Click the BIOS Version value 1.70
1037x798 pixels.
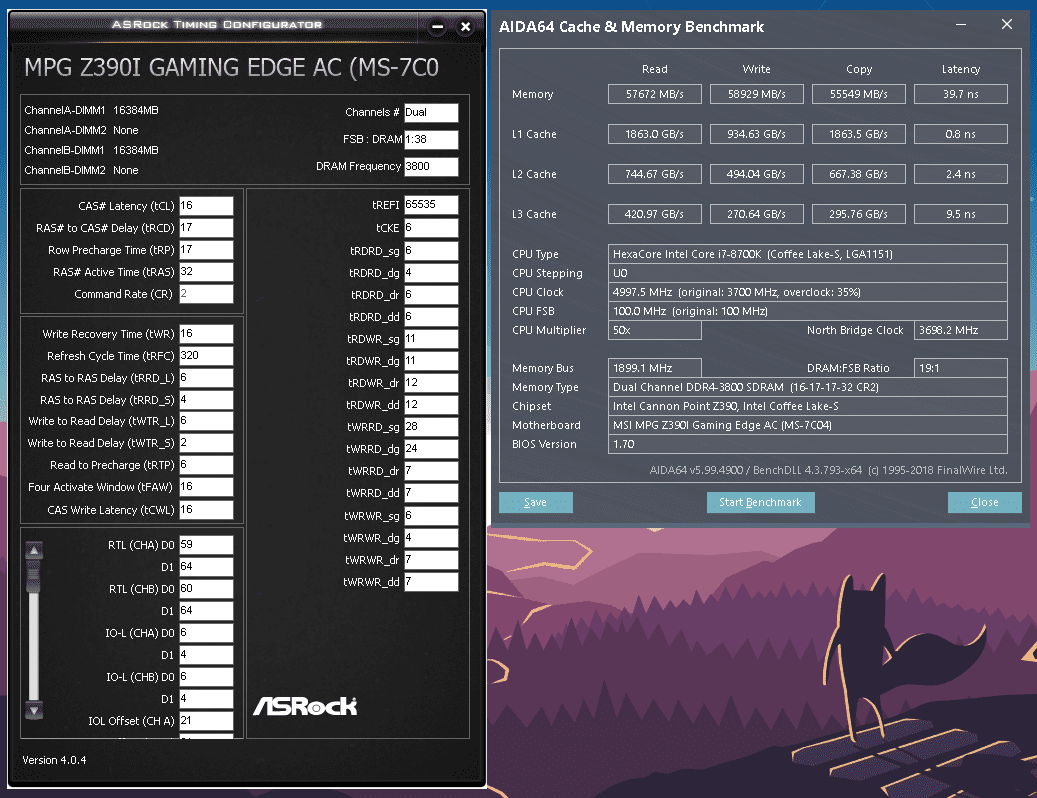click(x=808, y=444)
